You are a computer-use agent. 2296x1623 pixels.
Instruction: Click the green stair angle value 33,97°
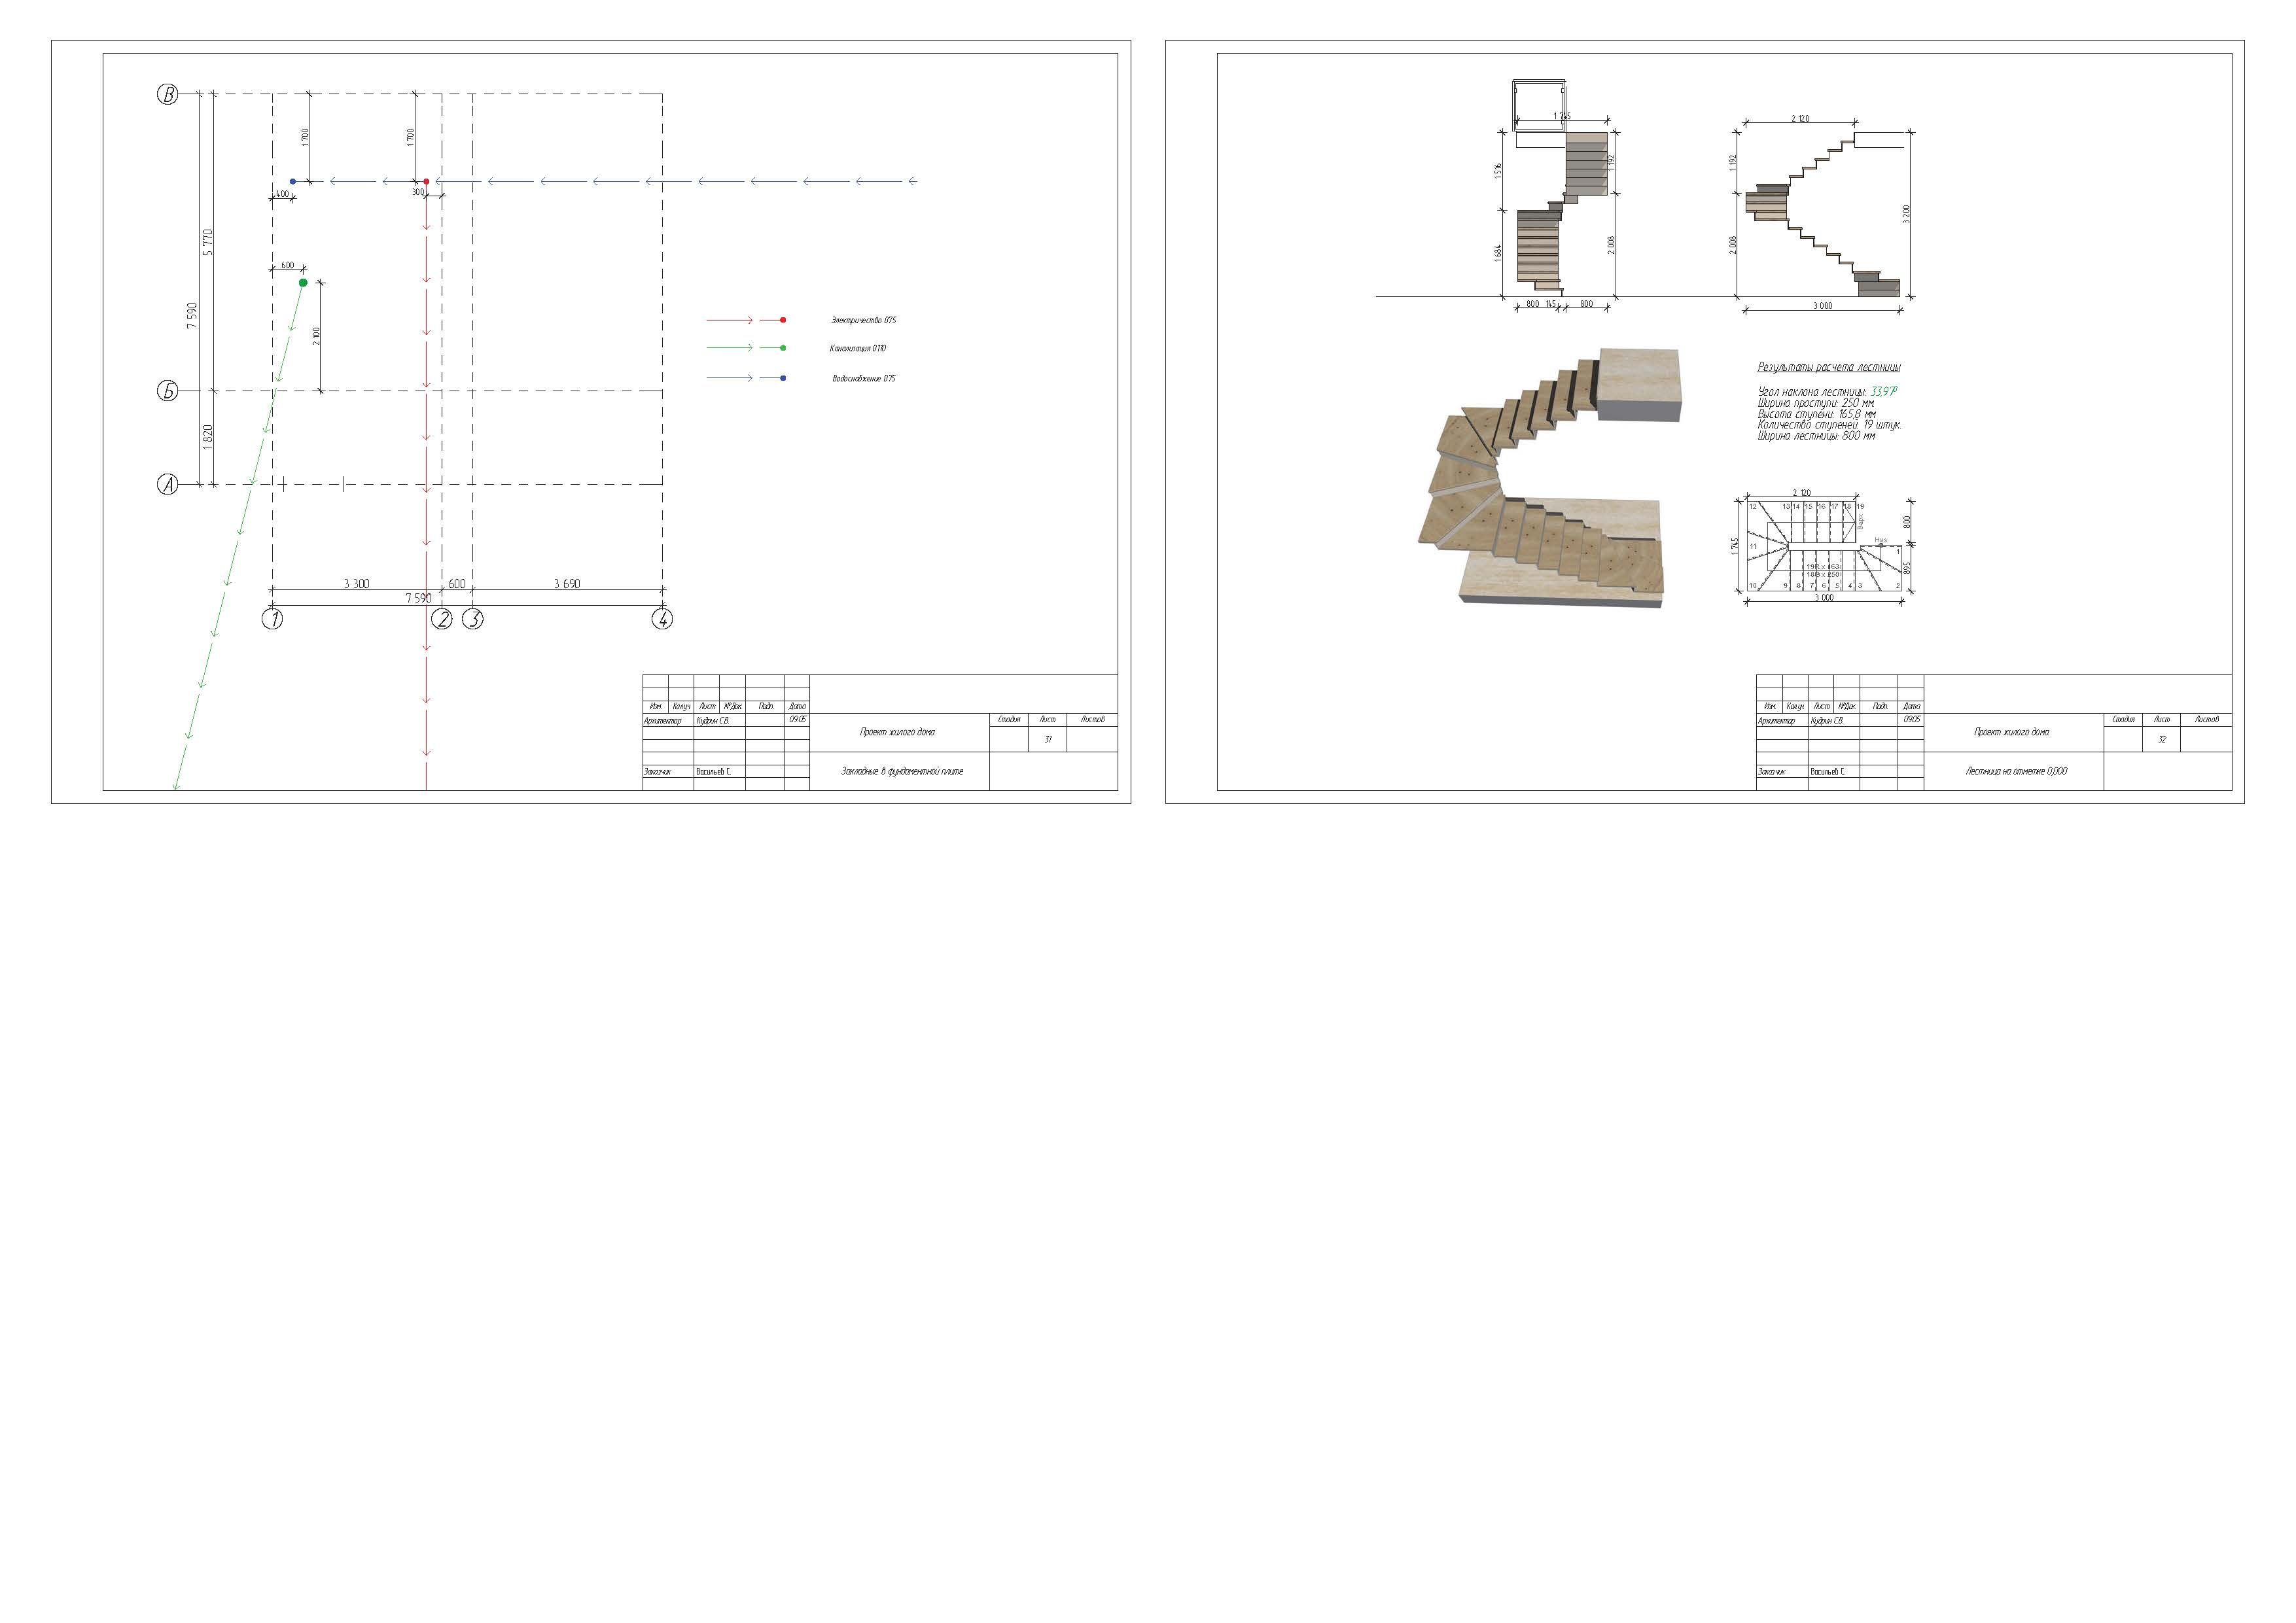pos(1883,392)
